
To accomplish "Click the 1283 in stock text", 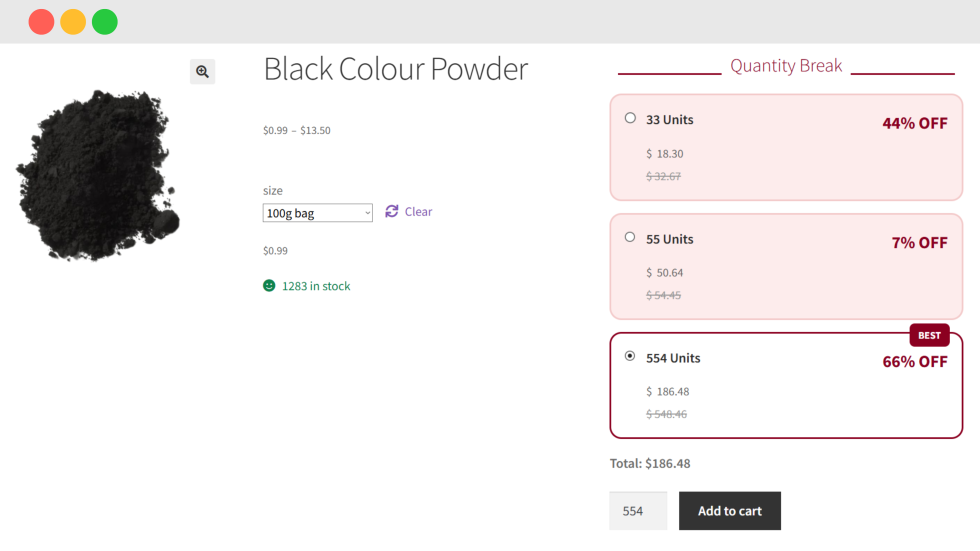I will click(316, 286).
